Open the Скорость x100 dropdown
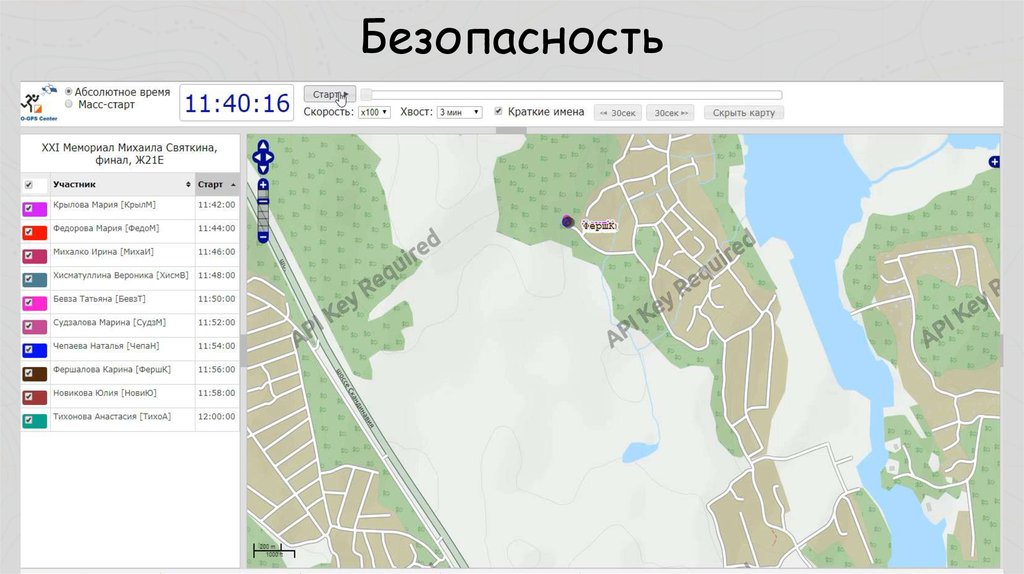 (374, 112)
